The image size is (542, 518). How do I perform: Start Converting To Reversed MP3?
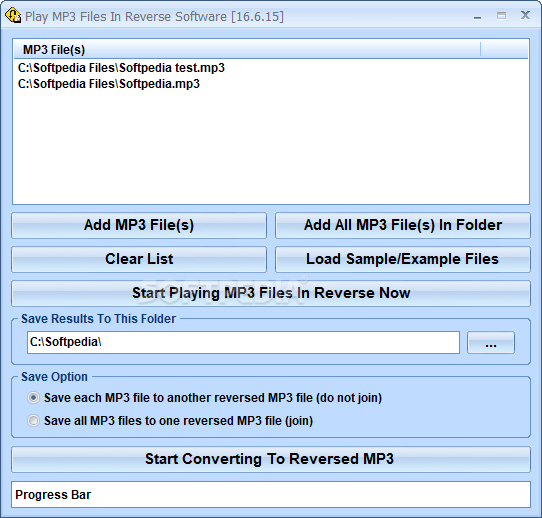click(271, 459)
